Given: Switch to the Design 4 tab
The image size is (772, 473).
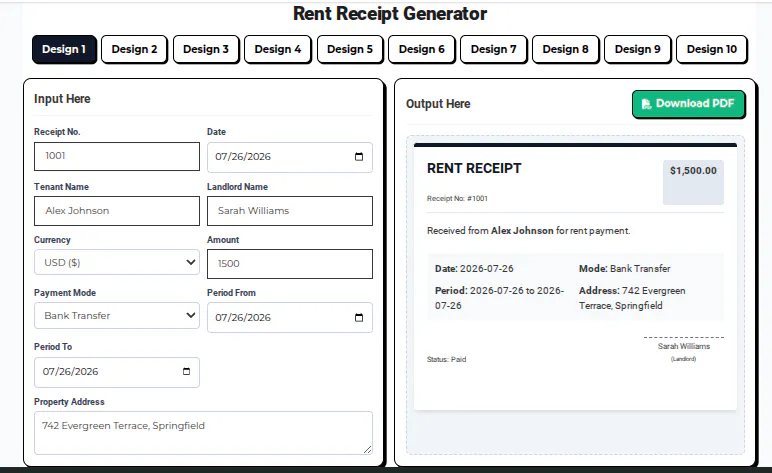Looking at the screenshot, I should (278, 49).
